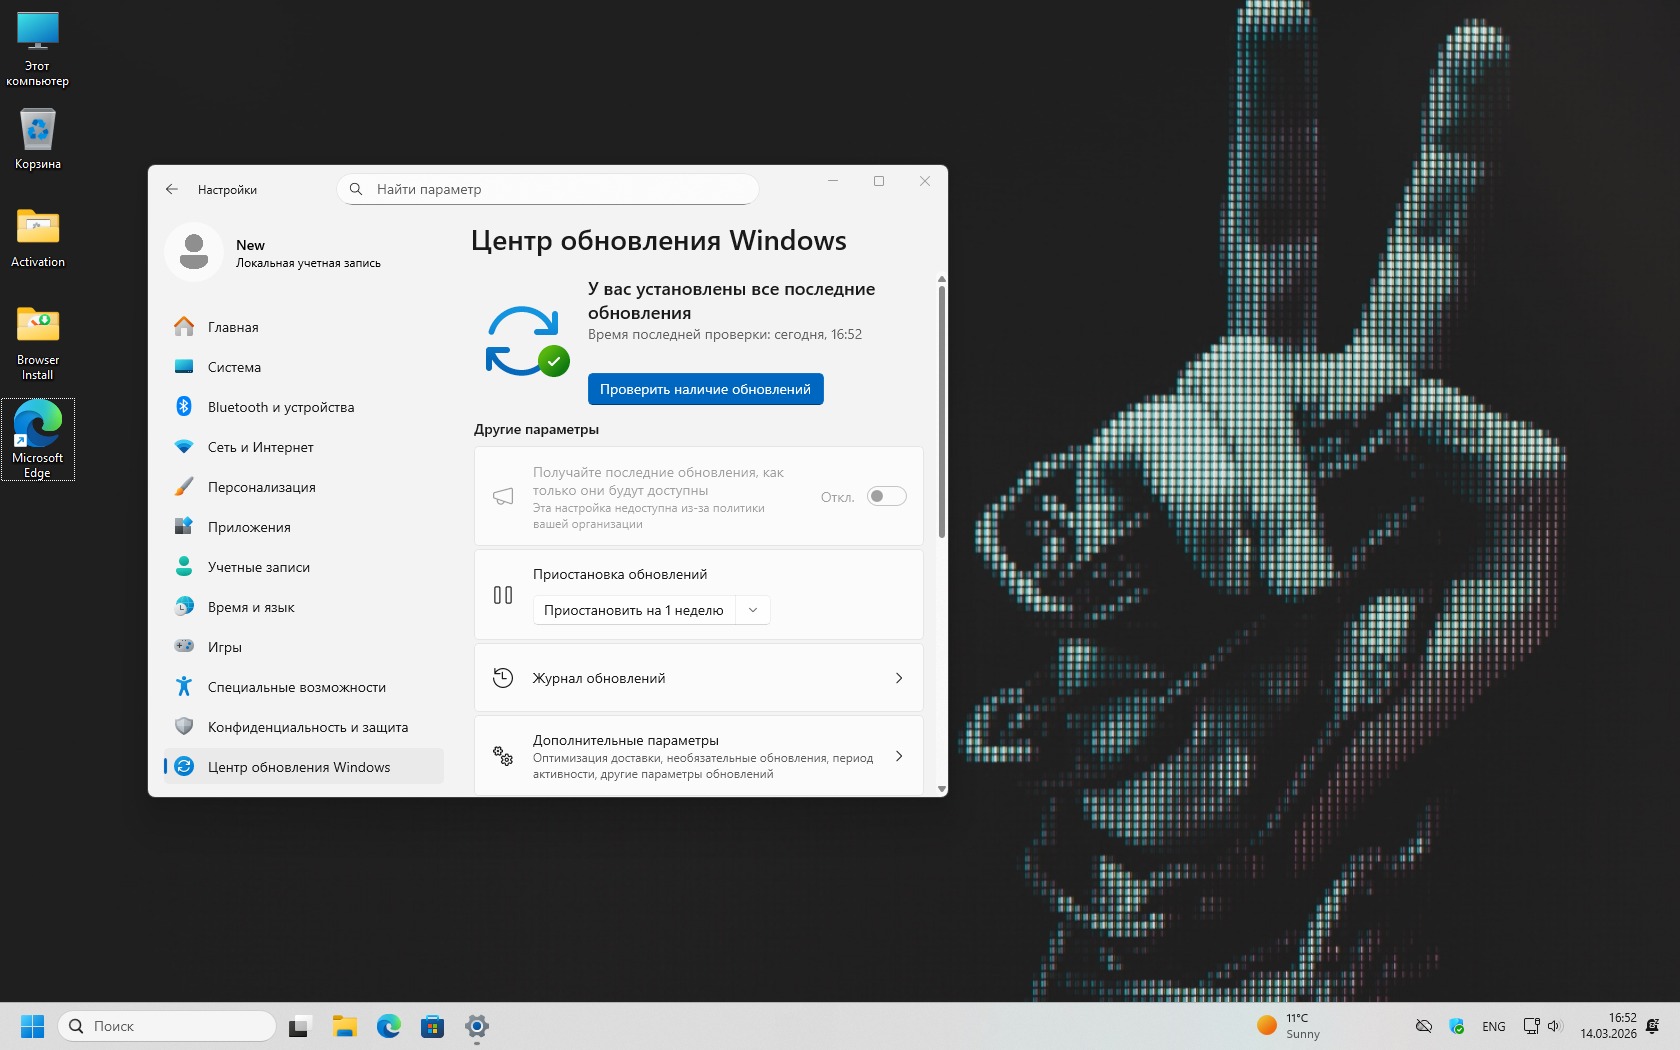This screenshot has width=1680, height=1050.
Task: Click the back arrow in Settings
Action: (172, 189)
